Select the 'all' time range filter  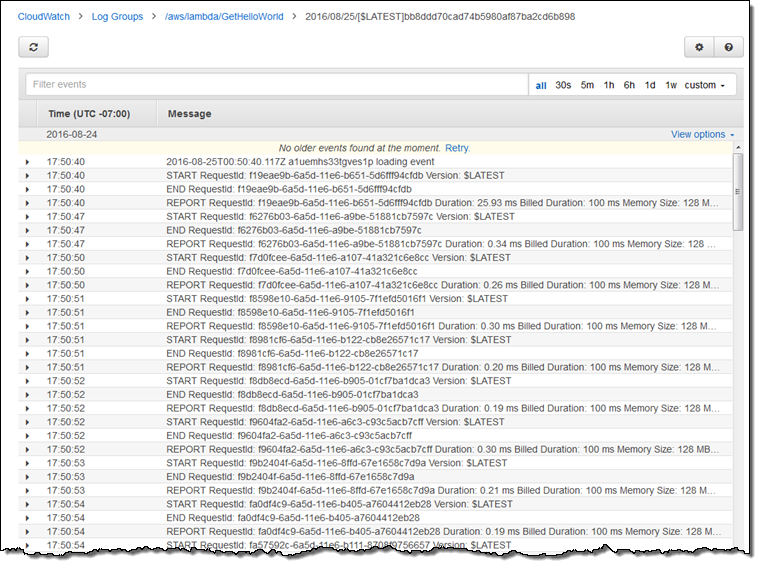tap(541, 85)
